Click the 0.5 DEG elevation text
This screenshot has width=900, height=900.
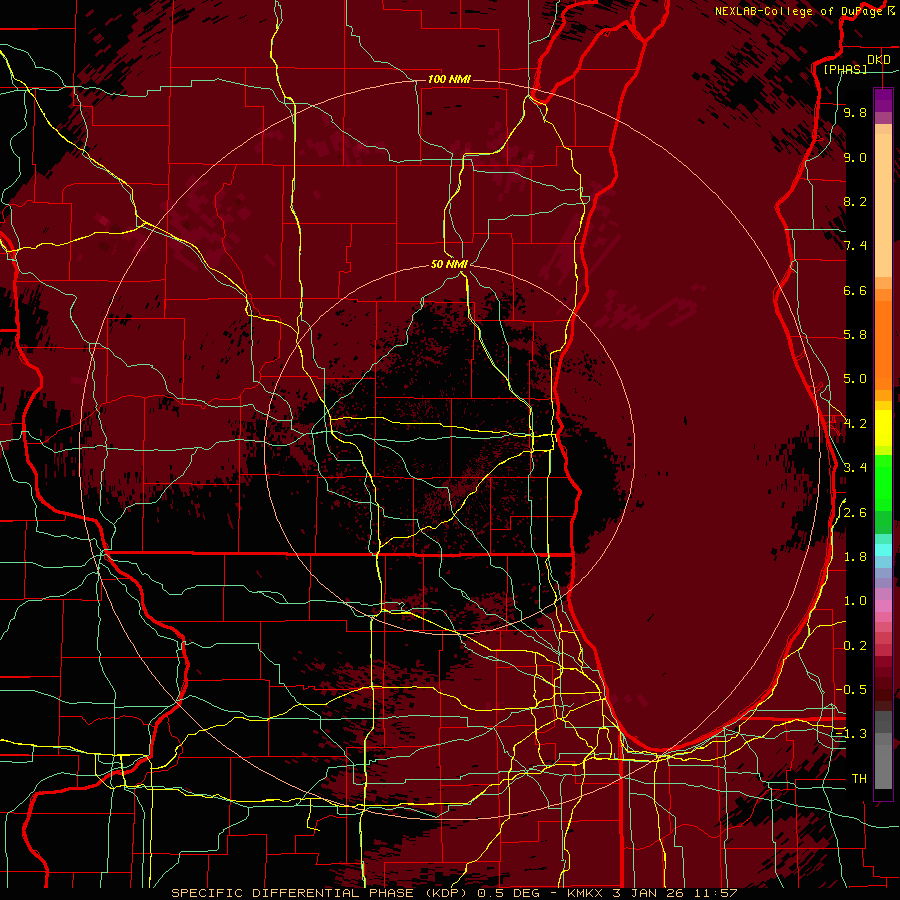click(511, 893)
